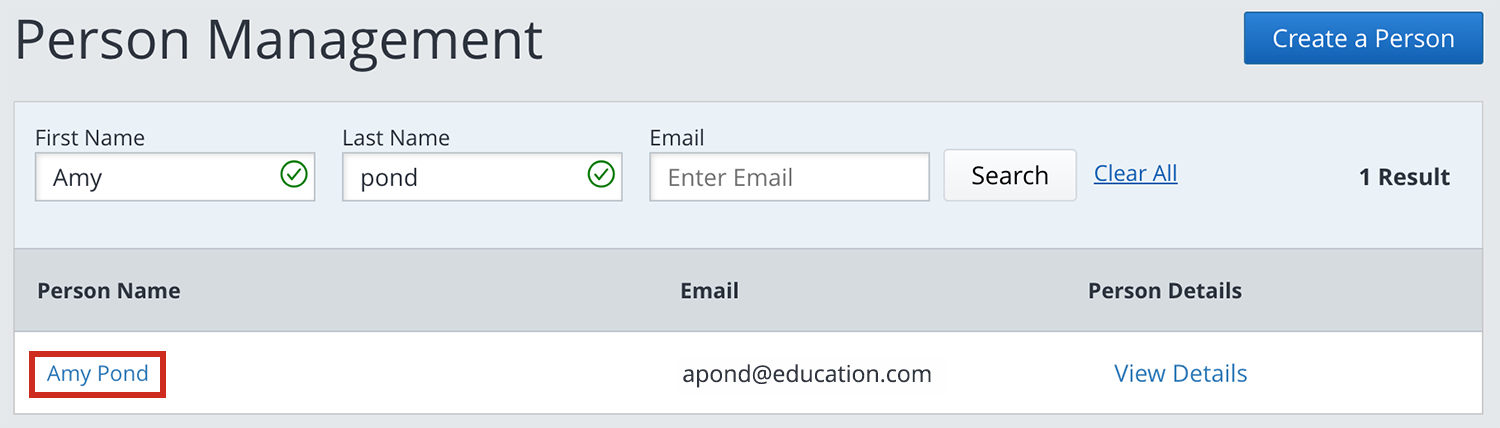Click the 1 Result count text
Viewport: 1500px width, 428px height.
(x=1403, y=177)
